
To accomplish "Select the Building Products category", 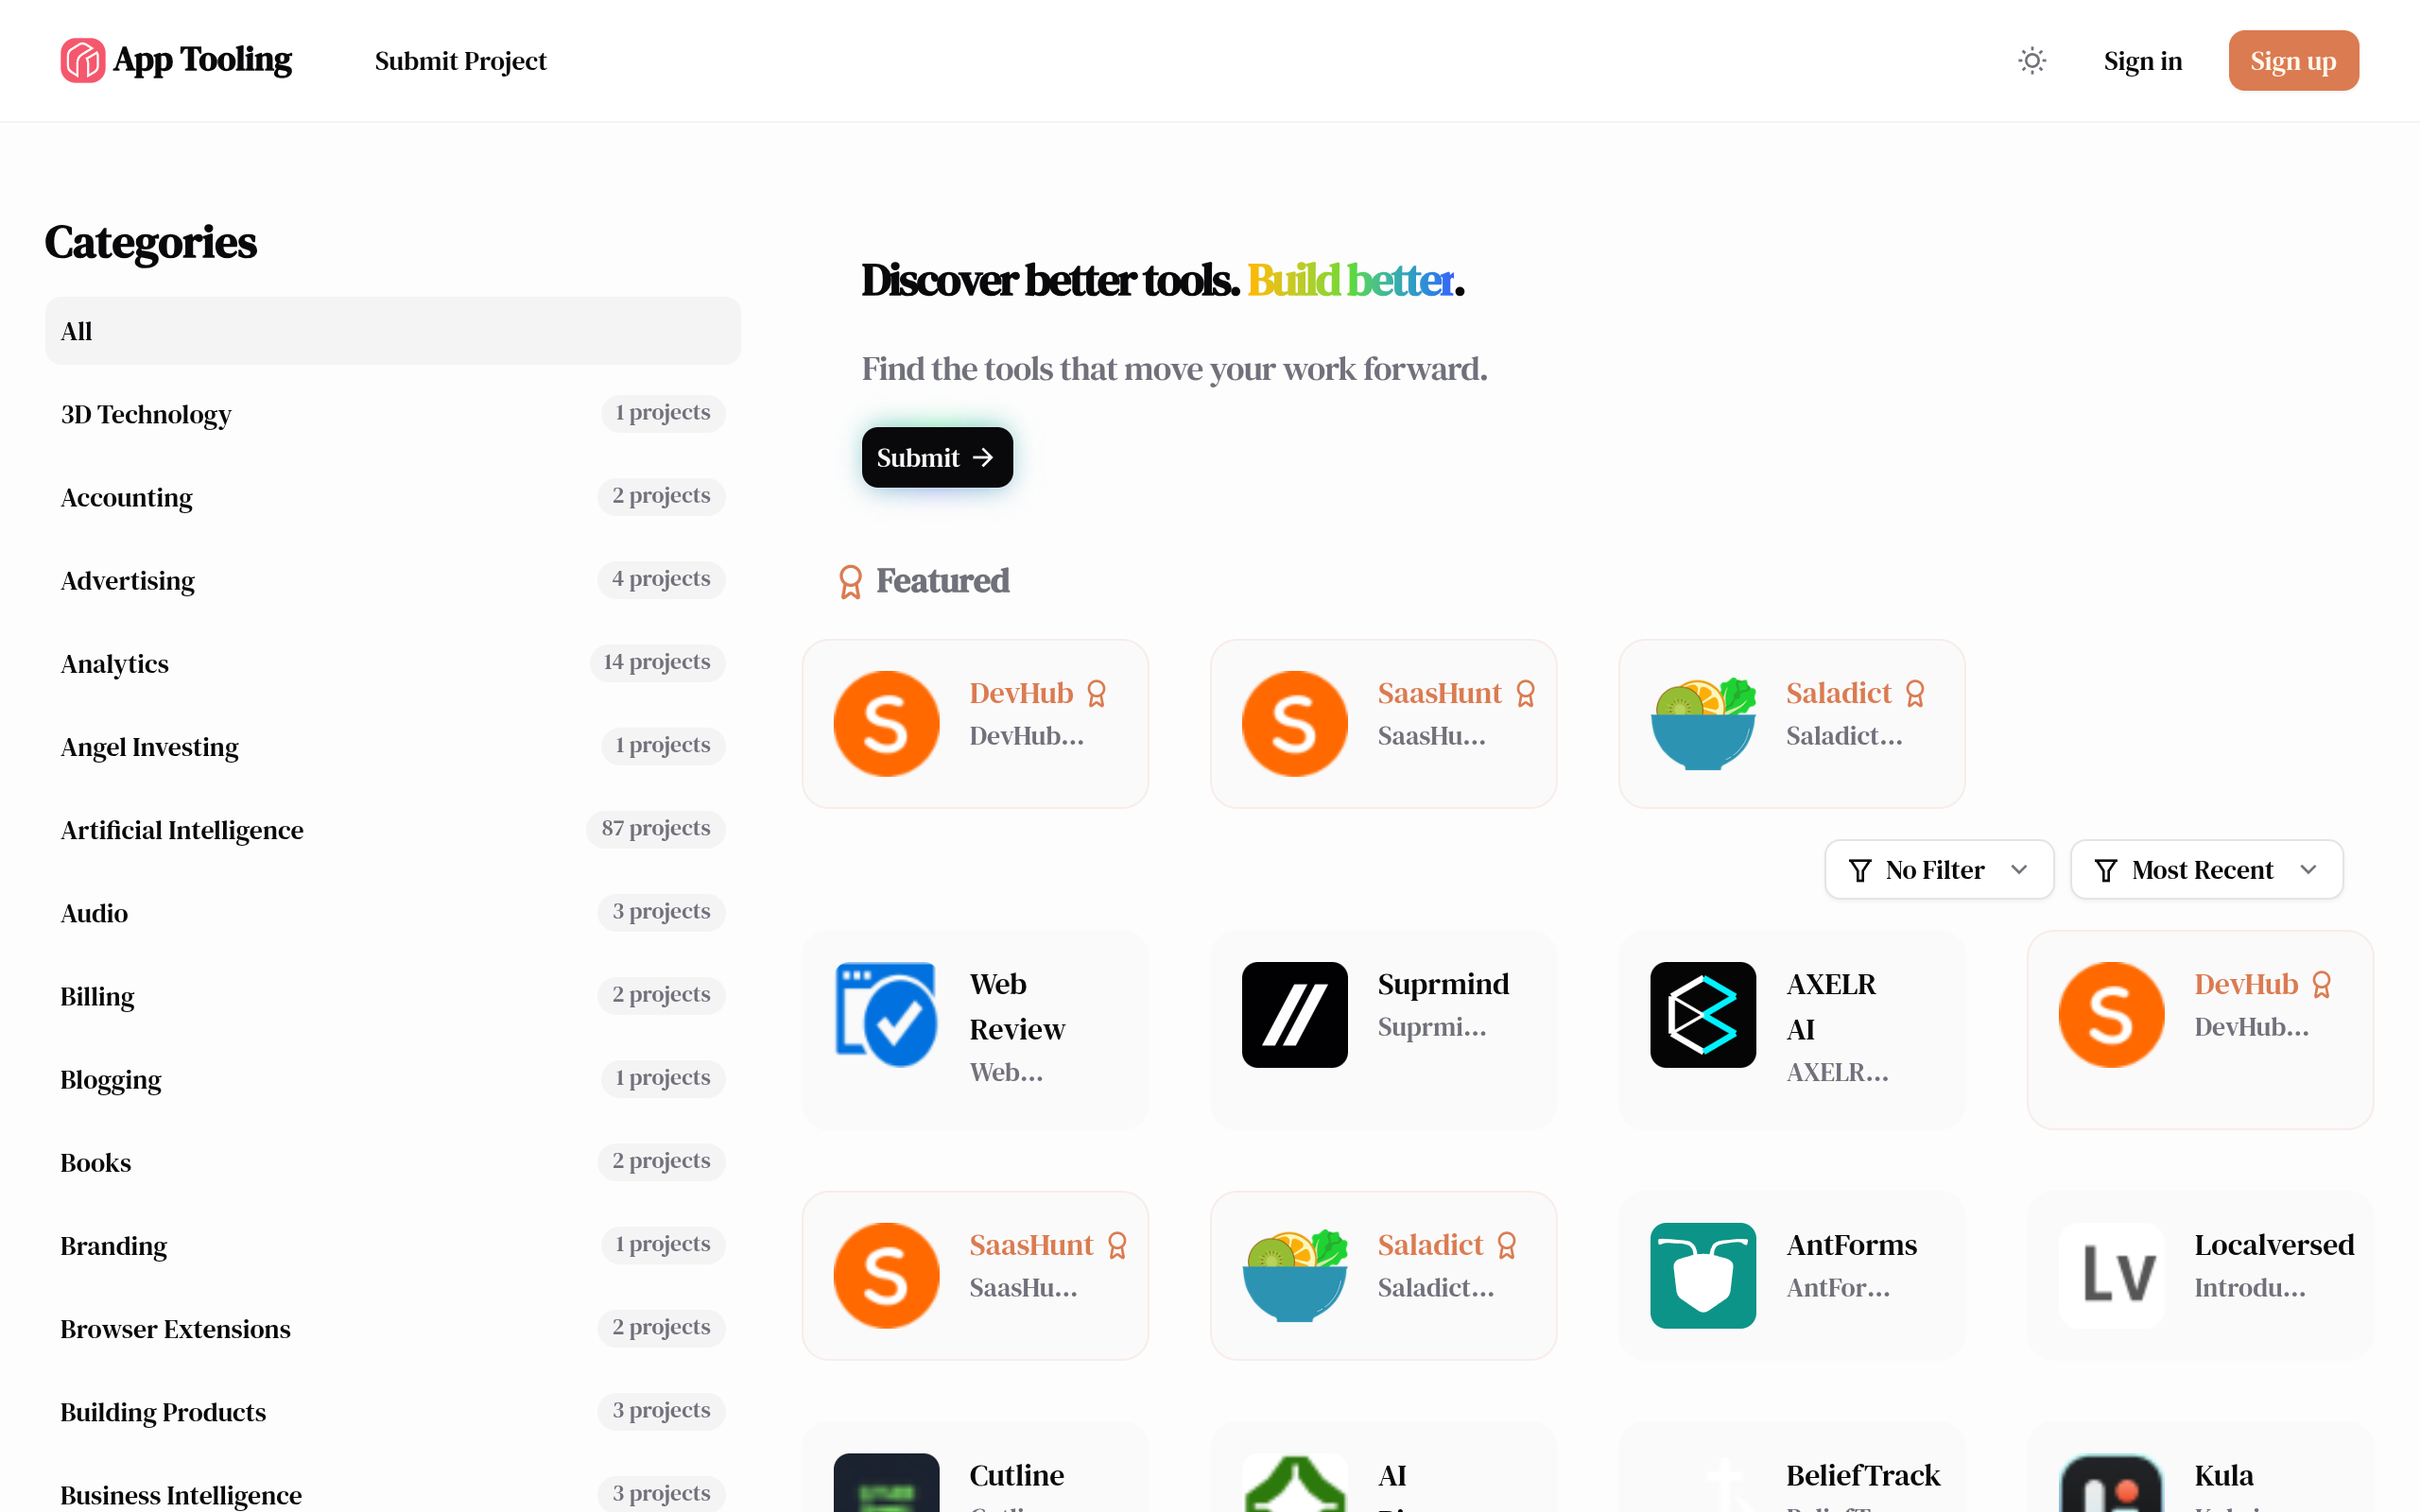I will click(393, 1411).
